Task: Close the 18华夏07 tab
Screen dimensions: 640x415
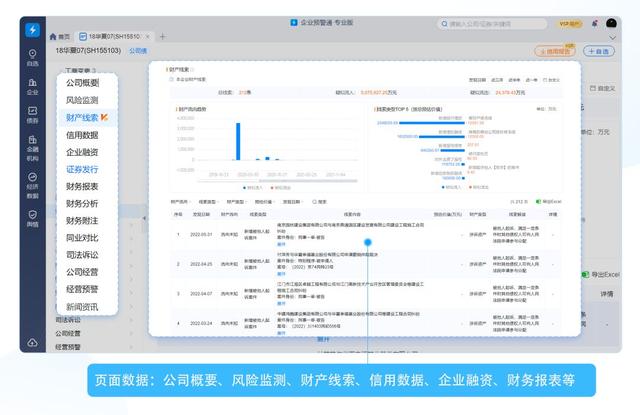Action: click(148, 37)
